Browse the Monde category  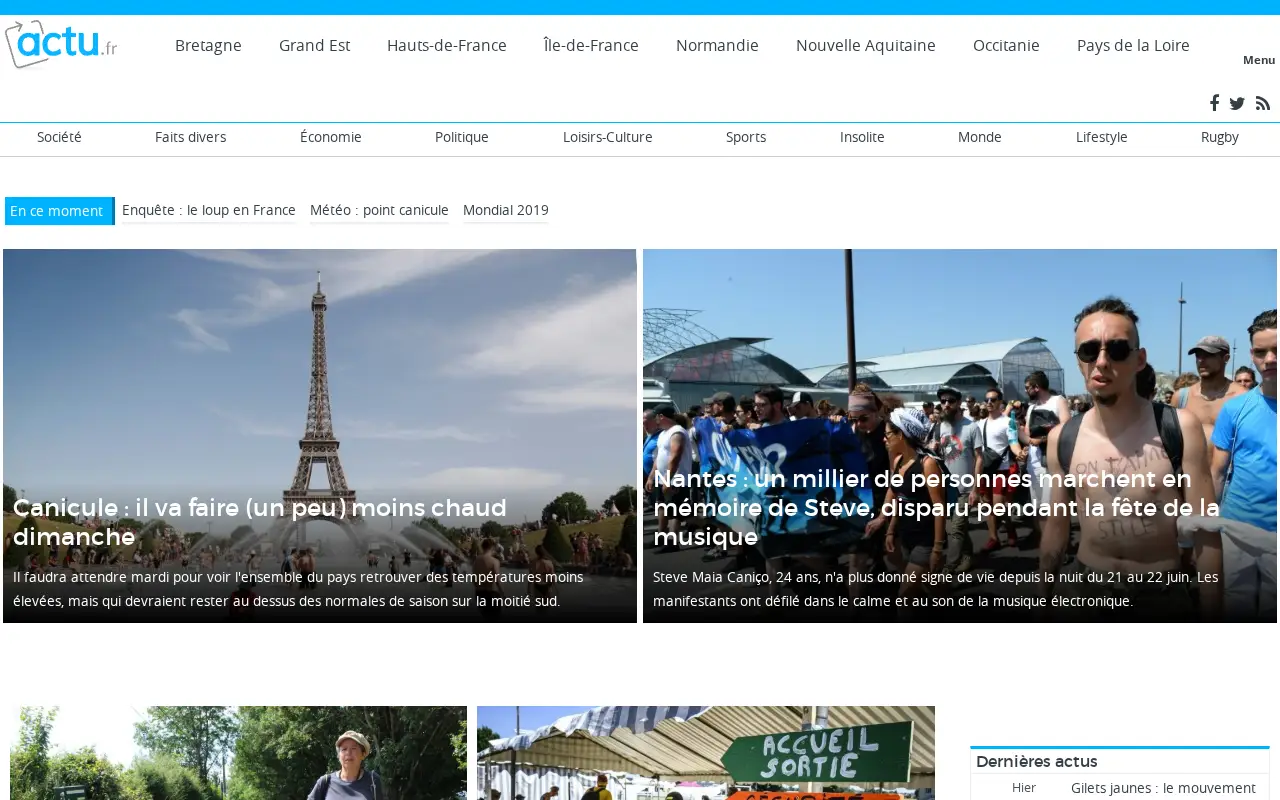pyautogui.click(x=980, y=137)
